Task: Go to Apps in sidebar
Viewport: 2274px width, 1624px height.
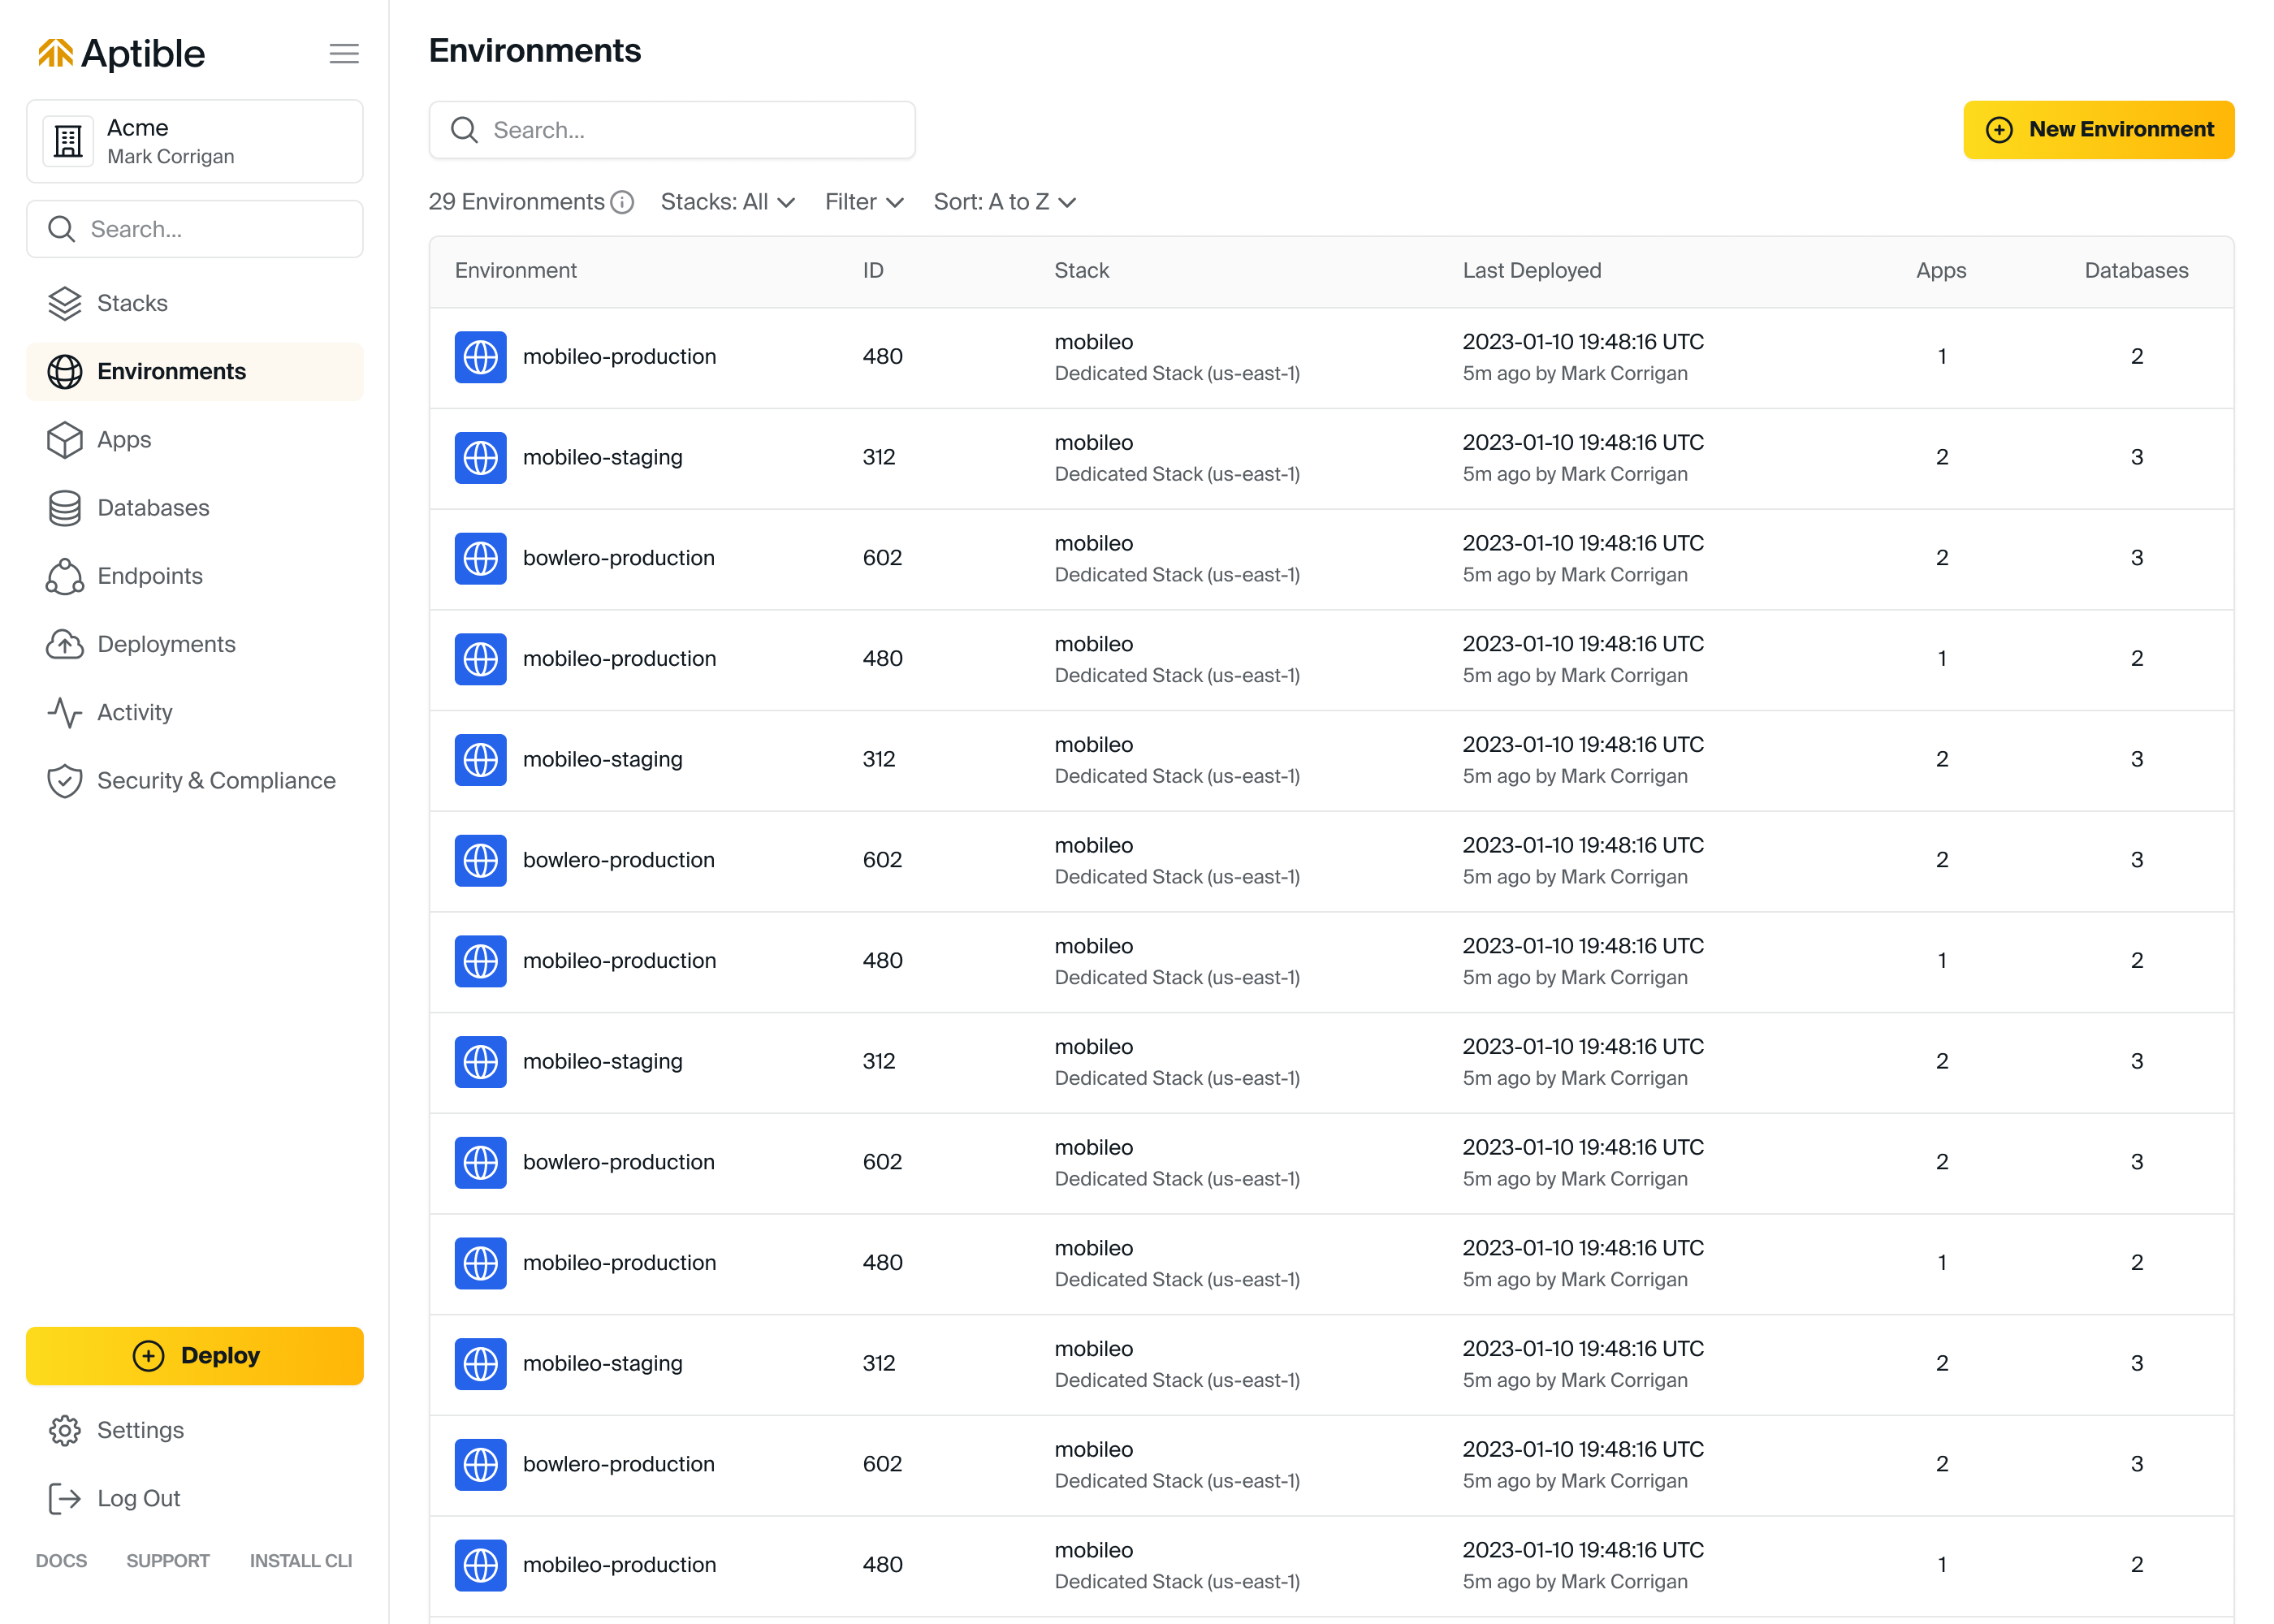Action: click(195, 440)
